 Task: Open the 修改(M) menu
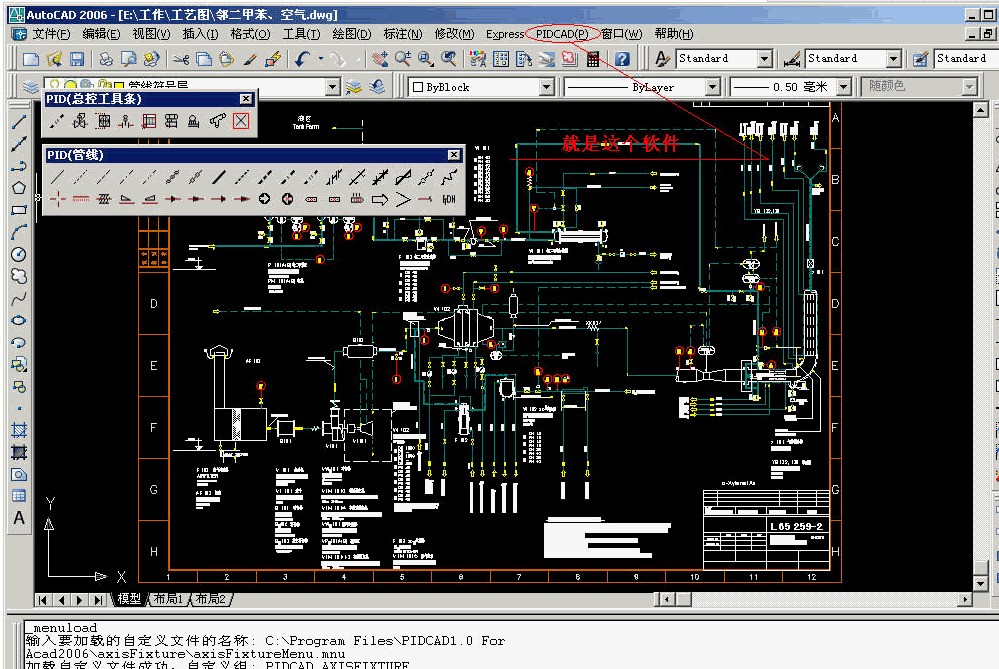click(x=454, y=34)
